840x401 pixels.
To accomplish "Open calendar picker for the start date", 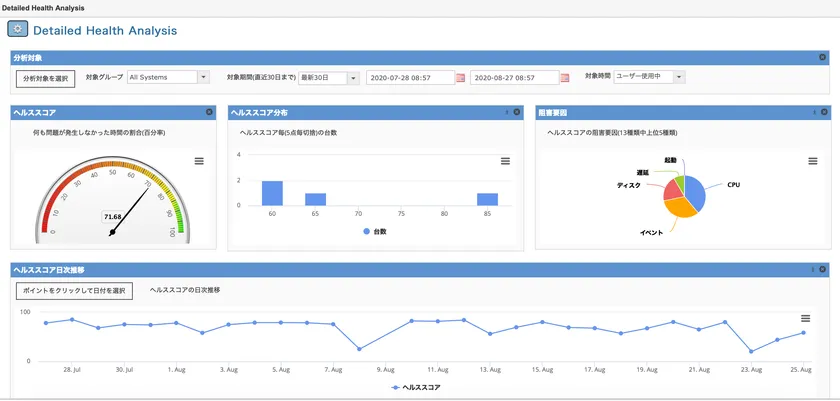I will [460, 77].
